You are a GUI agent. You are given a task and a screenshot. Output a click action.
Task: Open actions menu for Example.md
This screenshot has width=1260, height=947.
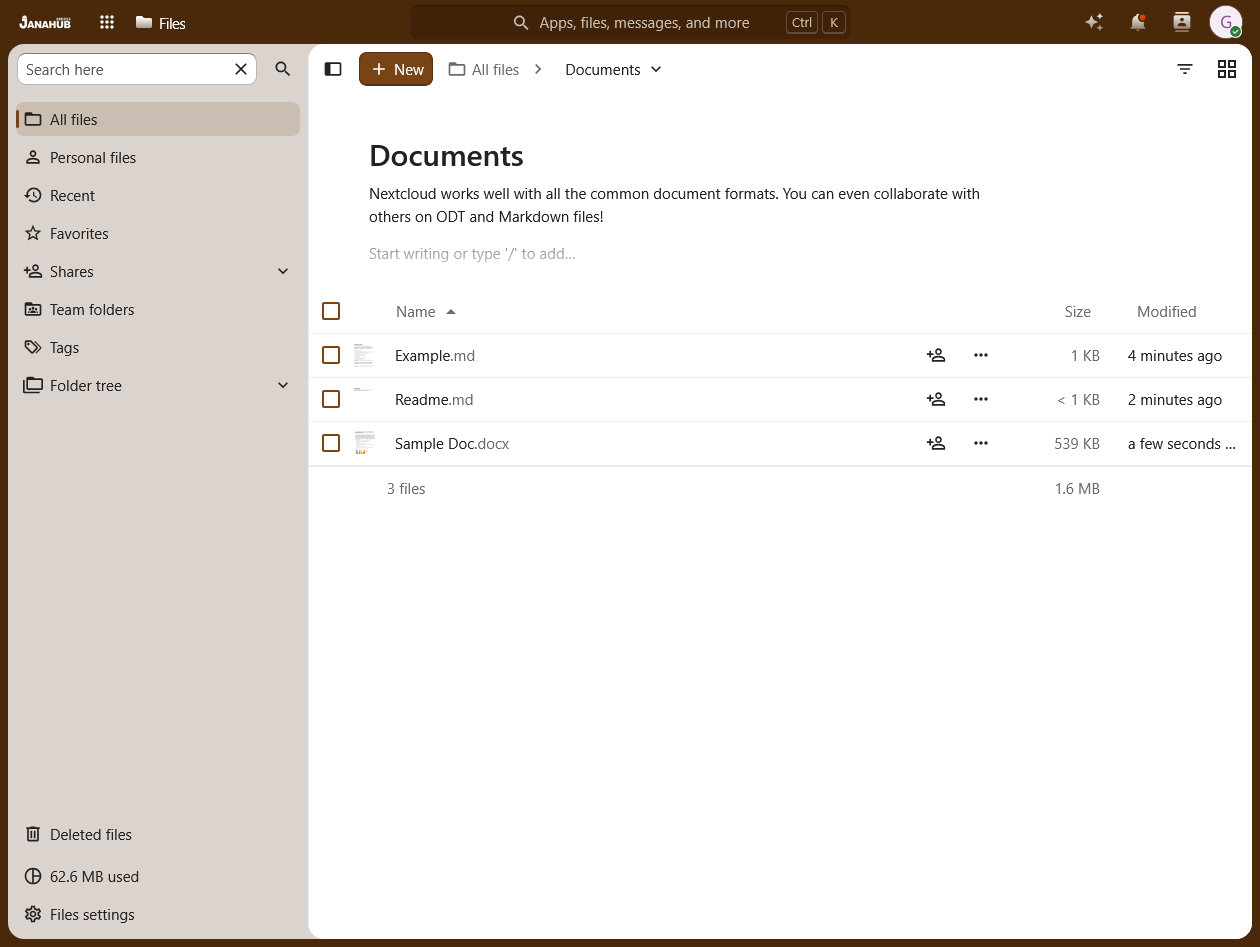point(981,355)
